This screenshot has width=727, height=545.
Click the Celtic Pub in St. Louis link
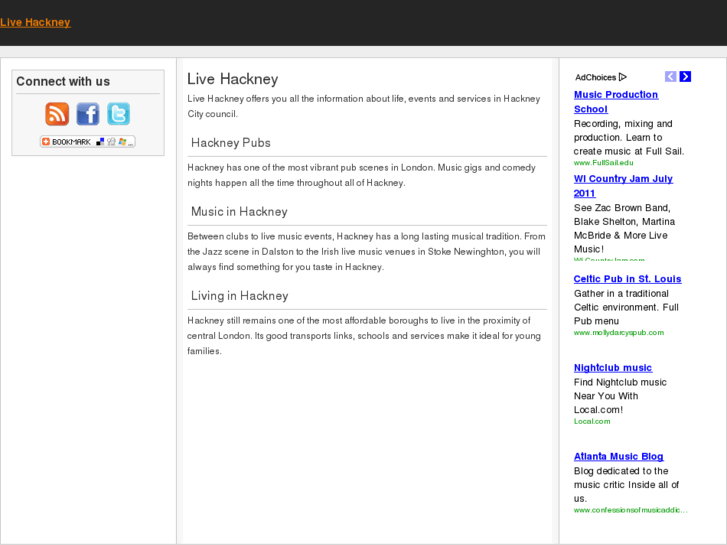627,279
